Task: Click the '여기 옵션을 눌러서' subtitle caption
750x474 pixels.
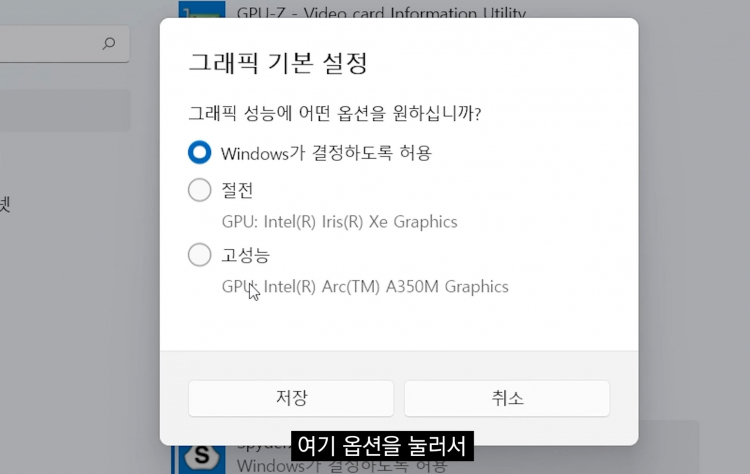Action: [382, 444]
